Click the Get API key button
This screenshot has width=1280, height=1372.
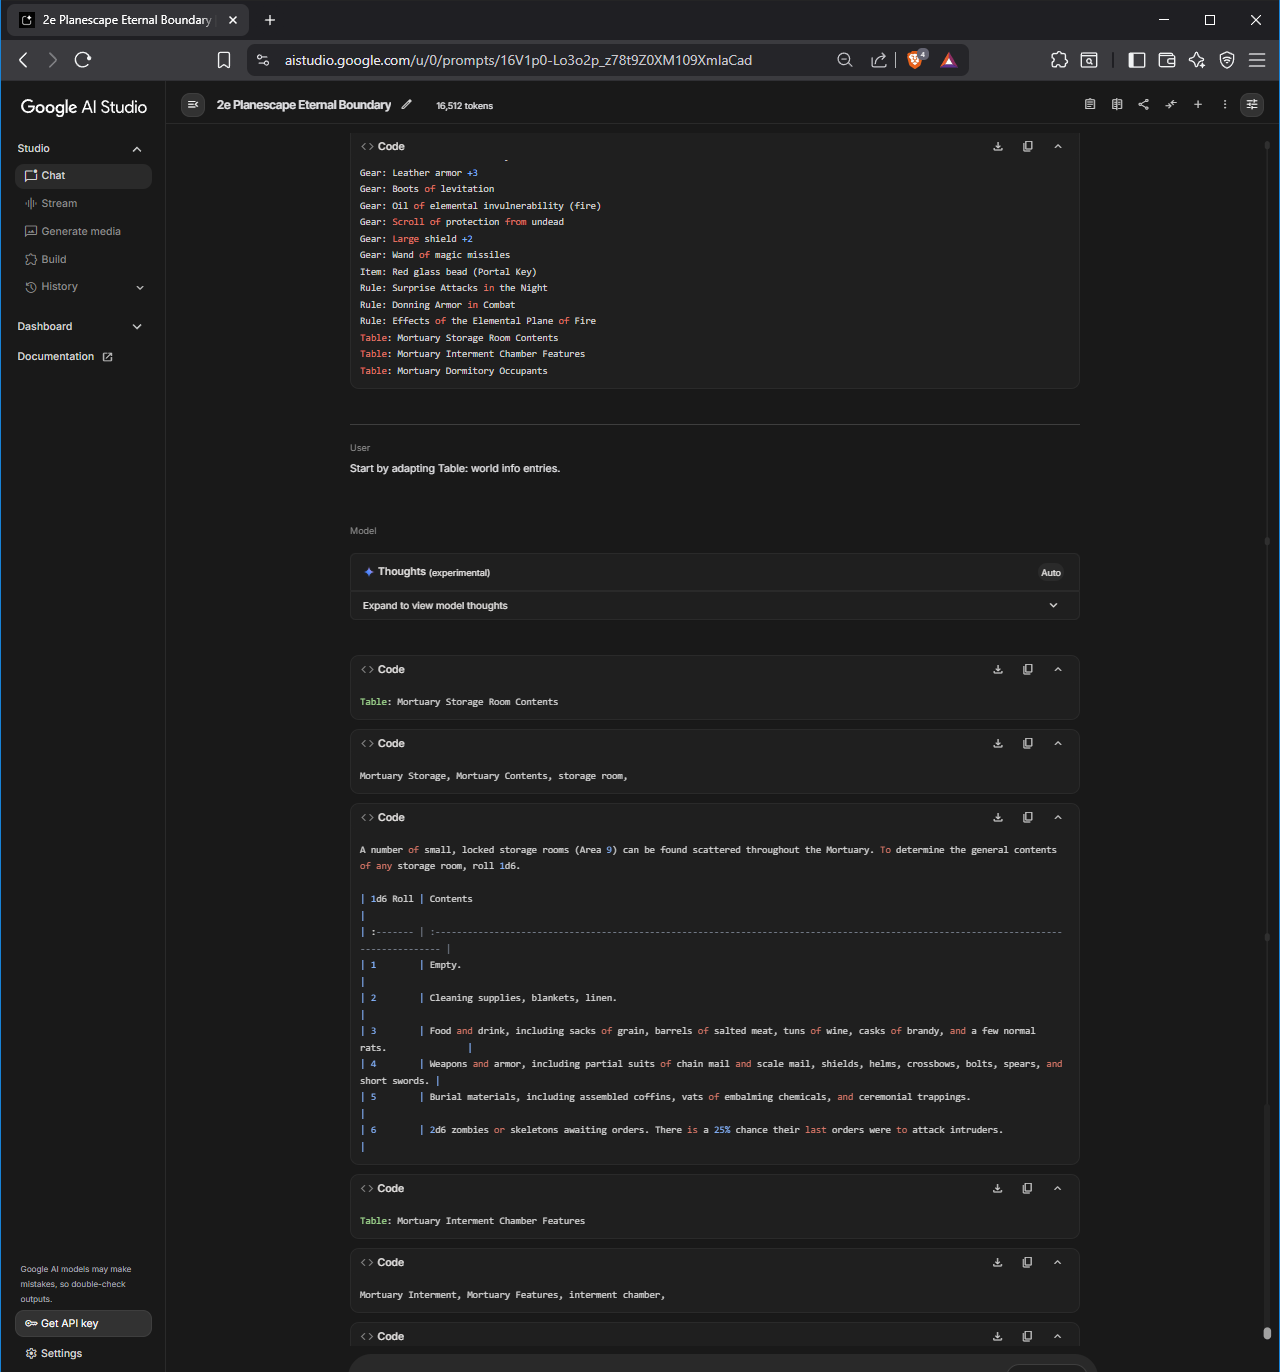[x=83, y=1324]
